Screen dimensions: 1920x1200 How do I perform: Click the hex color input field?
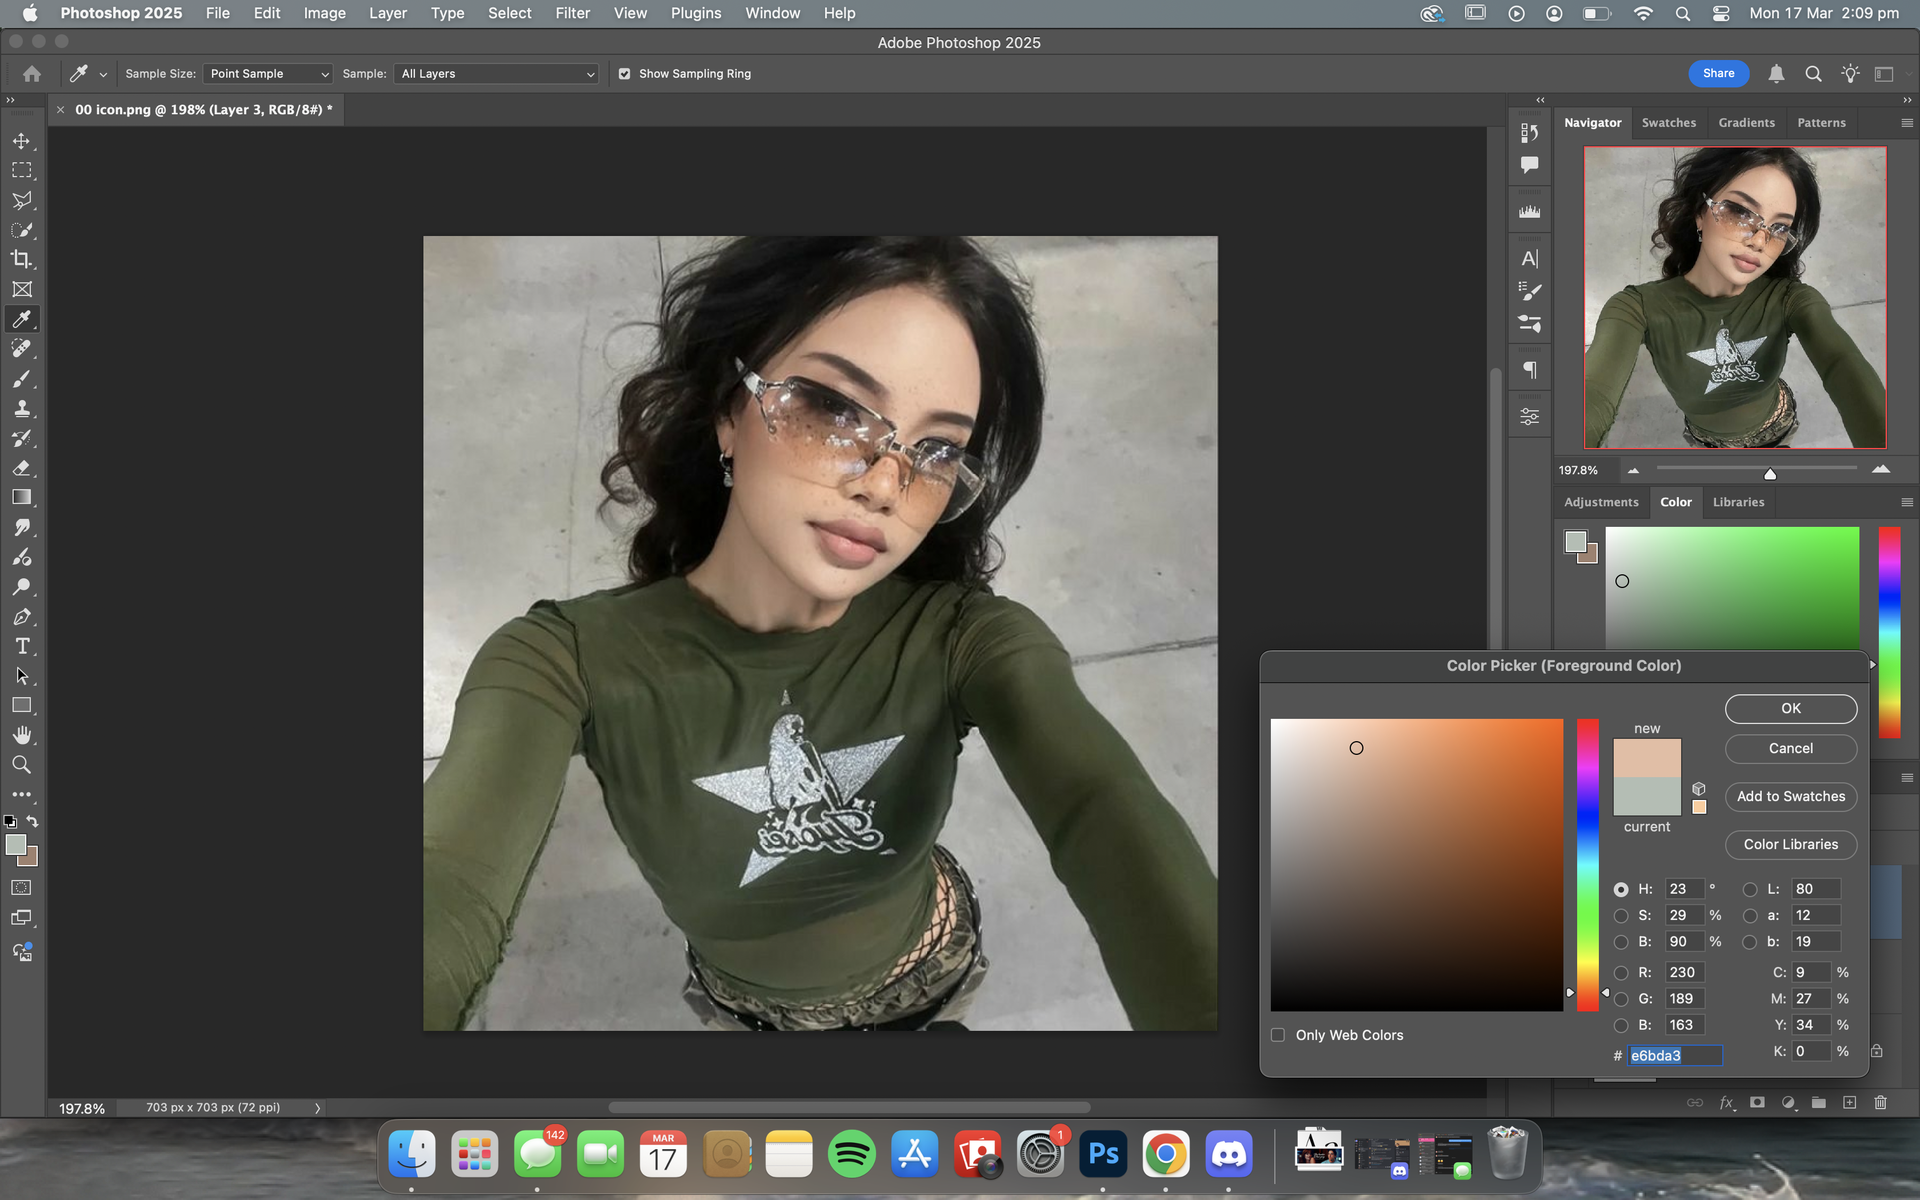pyautogui.click(x=1675, y=1055)
